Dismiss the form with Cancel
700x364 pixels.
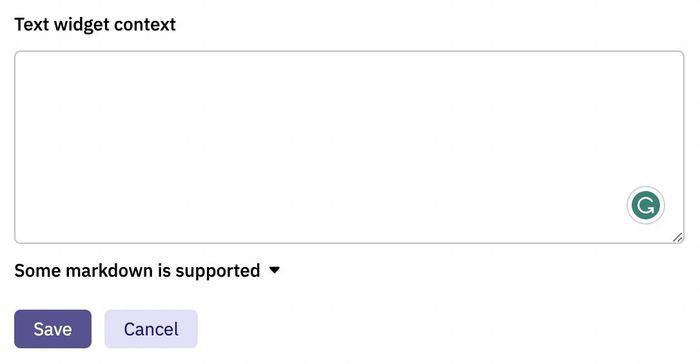point(151,329)
